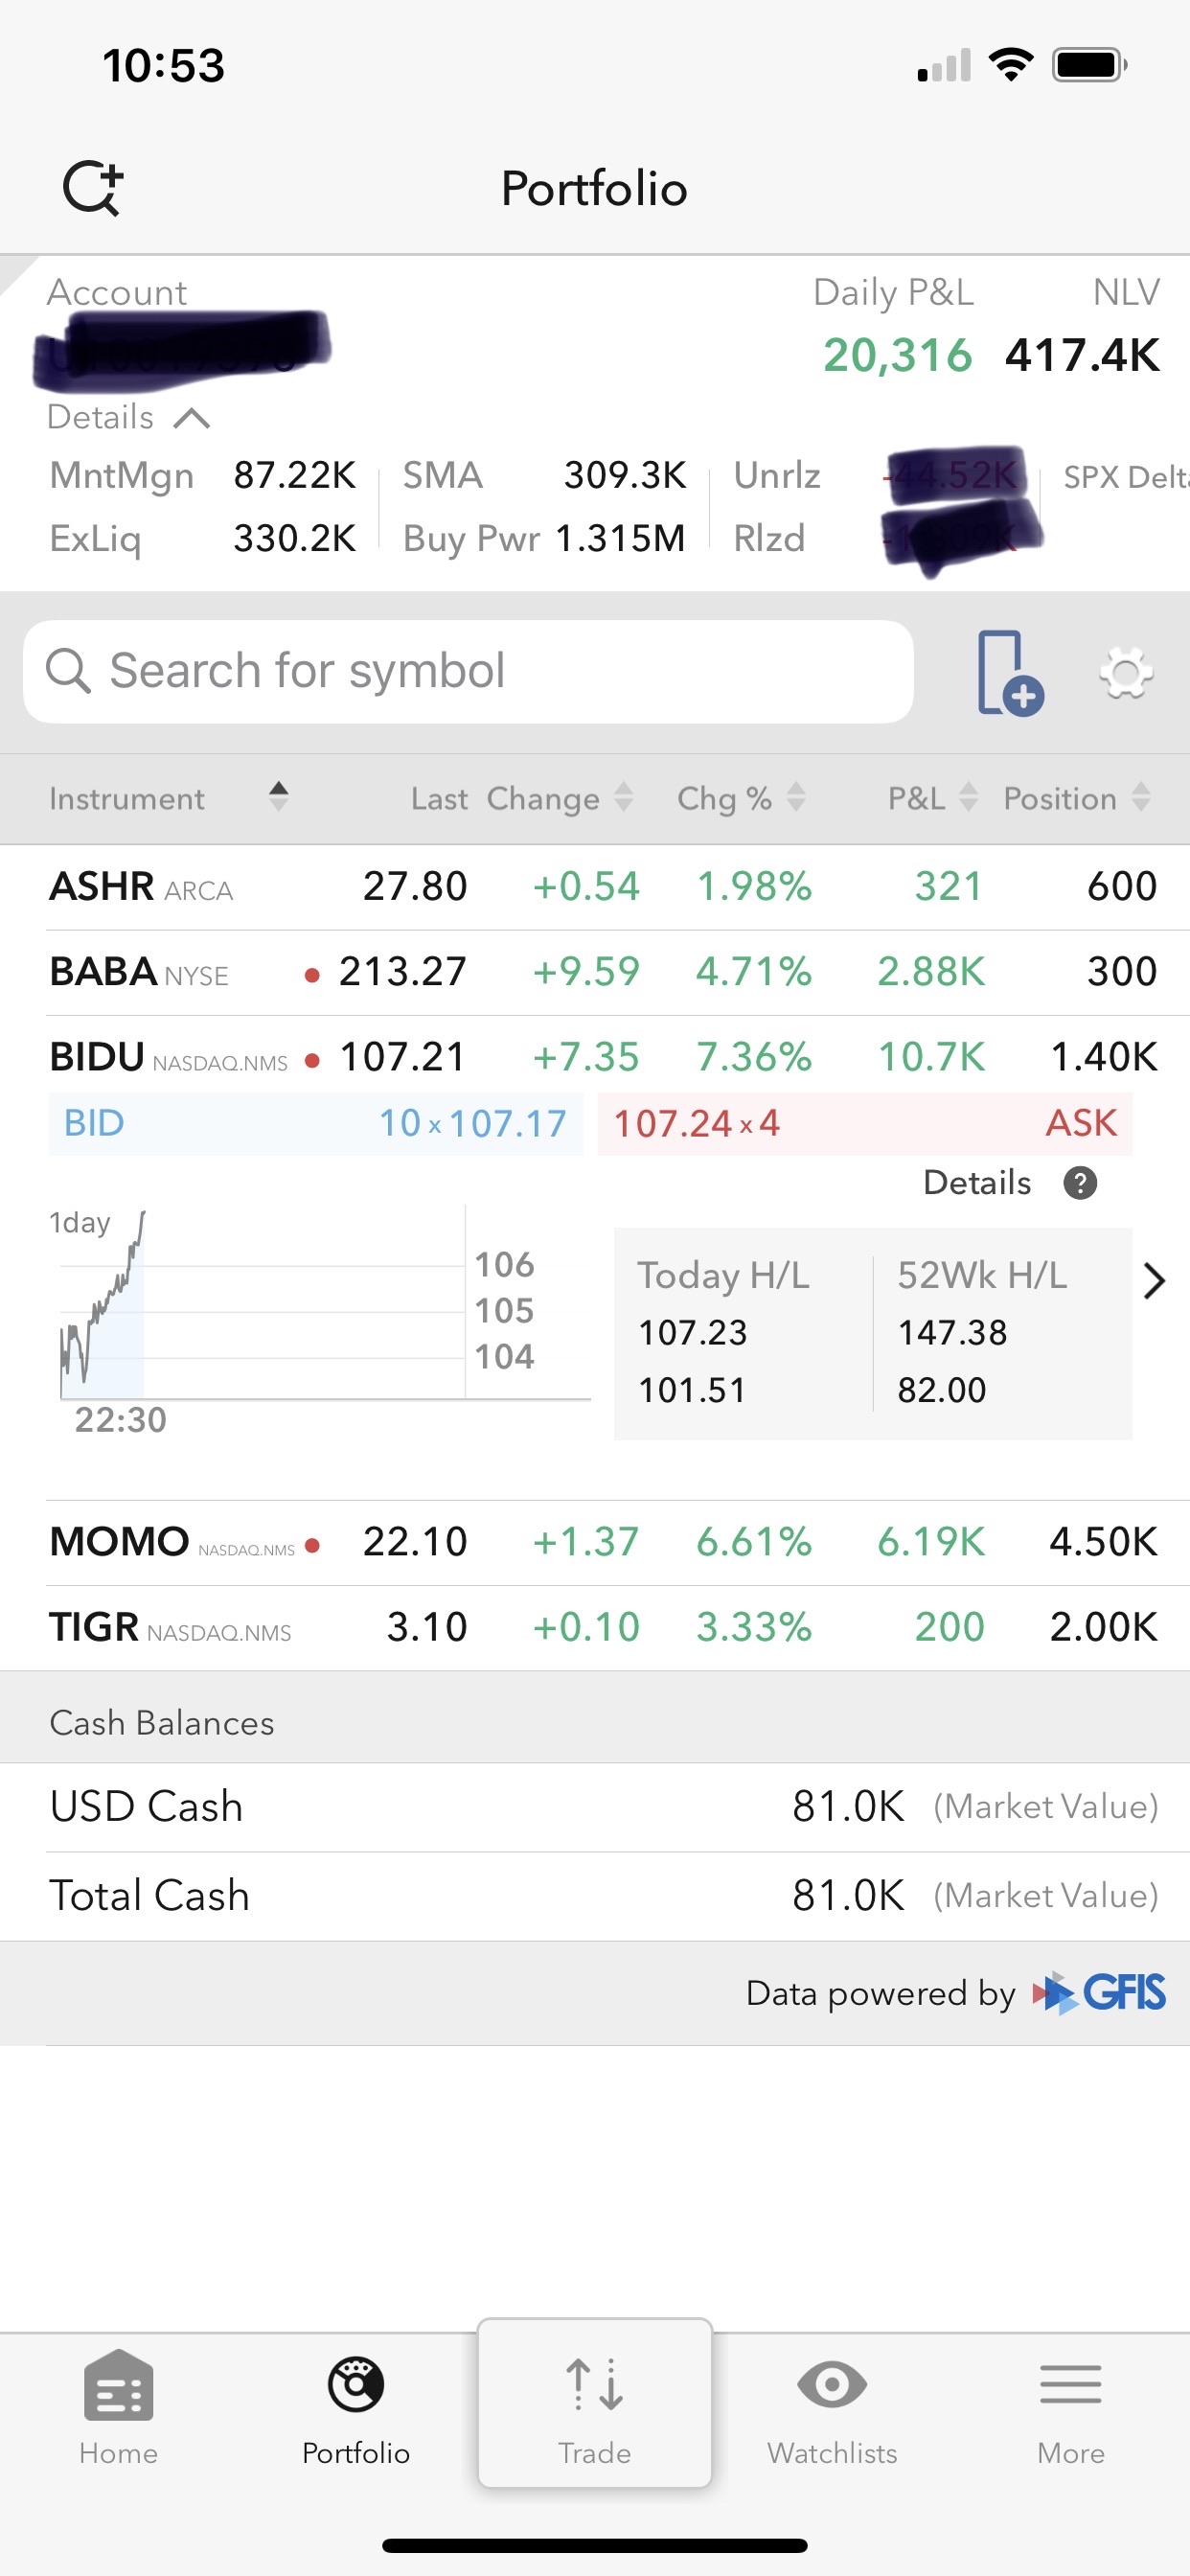This screenshot has width=1190, height=2576.
Task: Tap MOMO position value 4.50K
Action: [x=1103, y=1542]
